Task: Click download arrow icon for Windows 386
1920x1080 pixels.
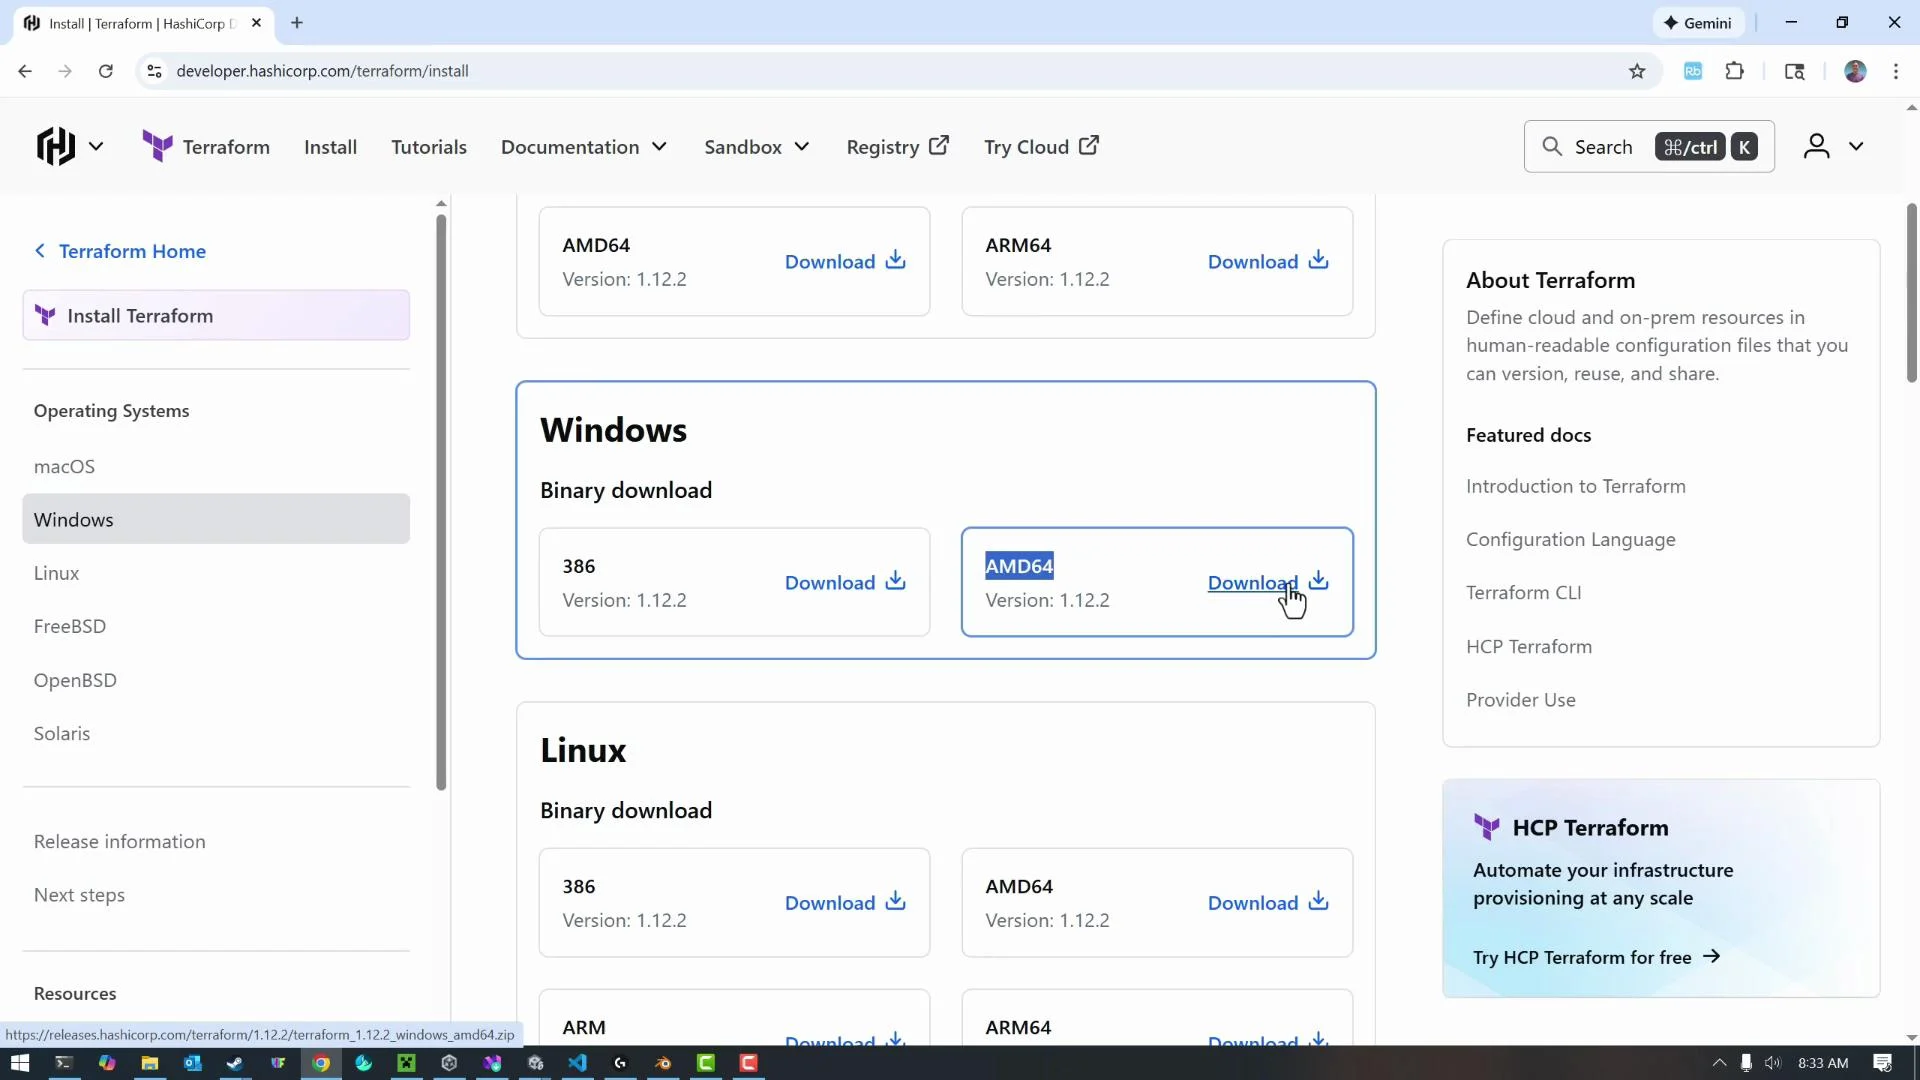Action: tap(896, 580)
